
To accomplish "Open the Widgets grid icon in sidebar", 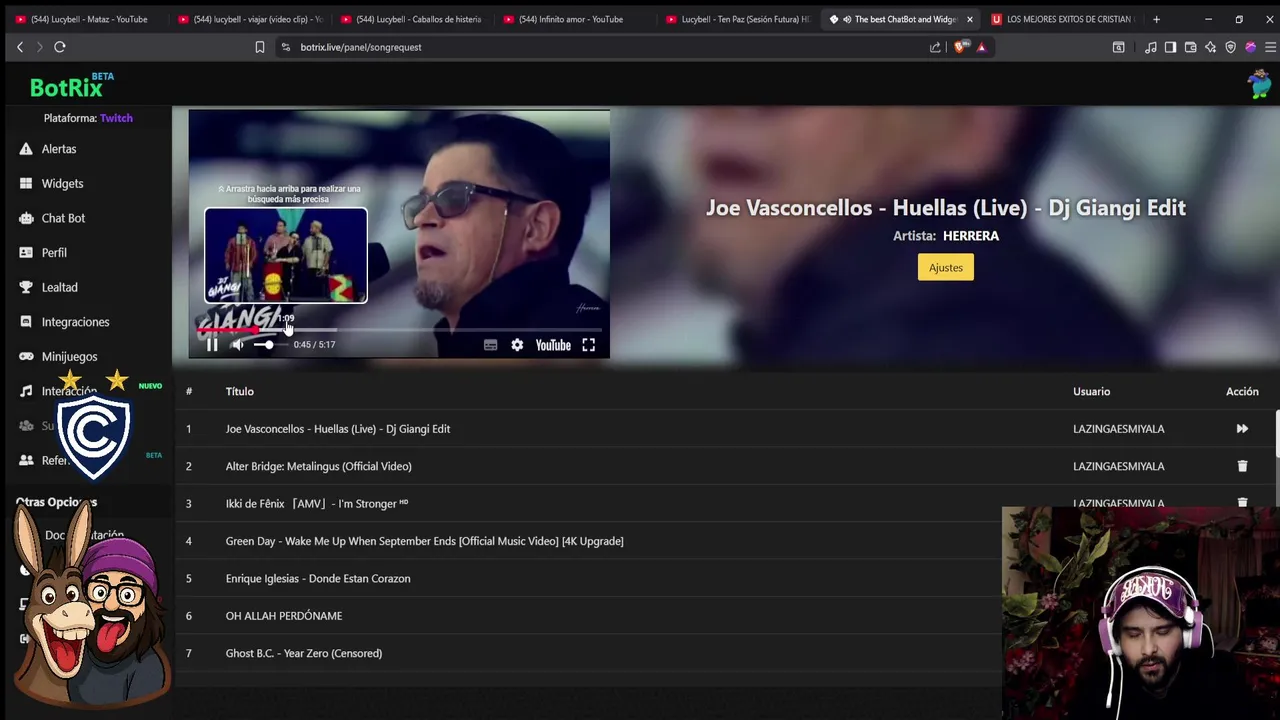I will click(26, 184).
